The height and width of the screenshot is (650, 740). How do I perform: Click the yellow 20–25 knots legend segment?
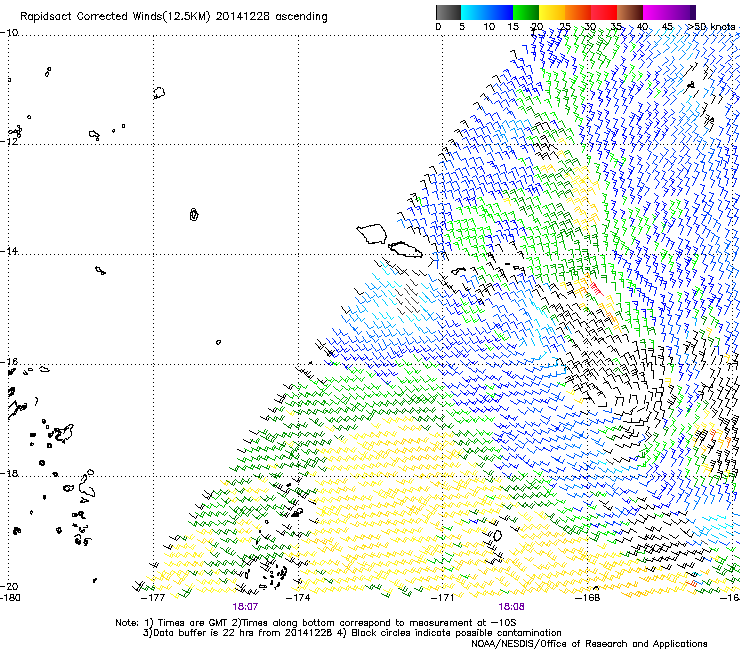click(x=552, y=12)
